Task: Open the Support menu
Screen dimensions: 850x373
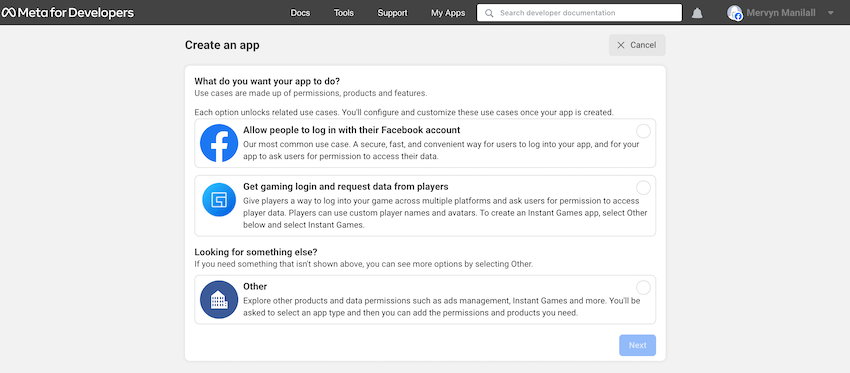Action: (x=392, y=13)
